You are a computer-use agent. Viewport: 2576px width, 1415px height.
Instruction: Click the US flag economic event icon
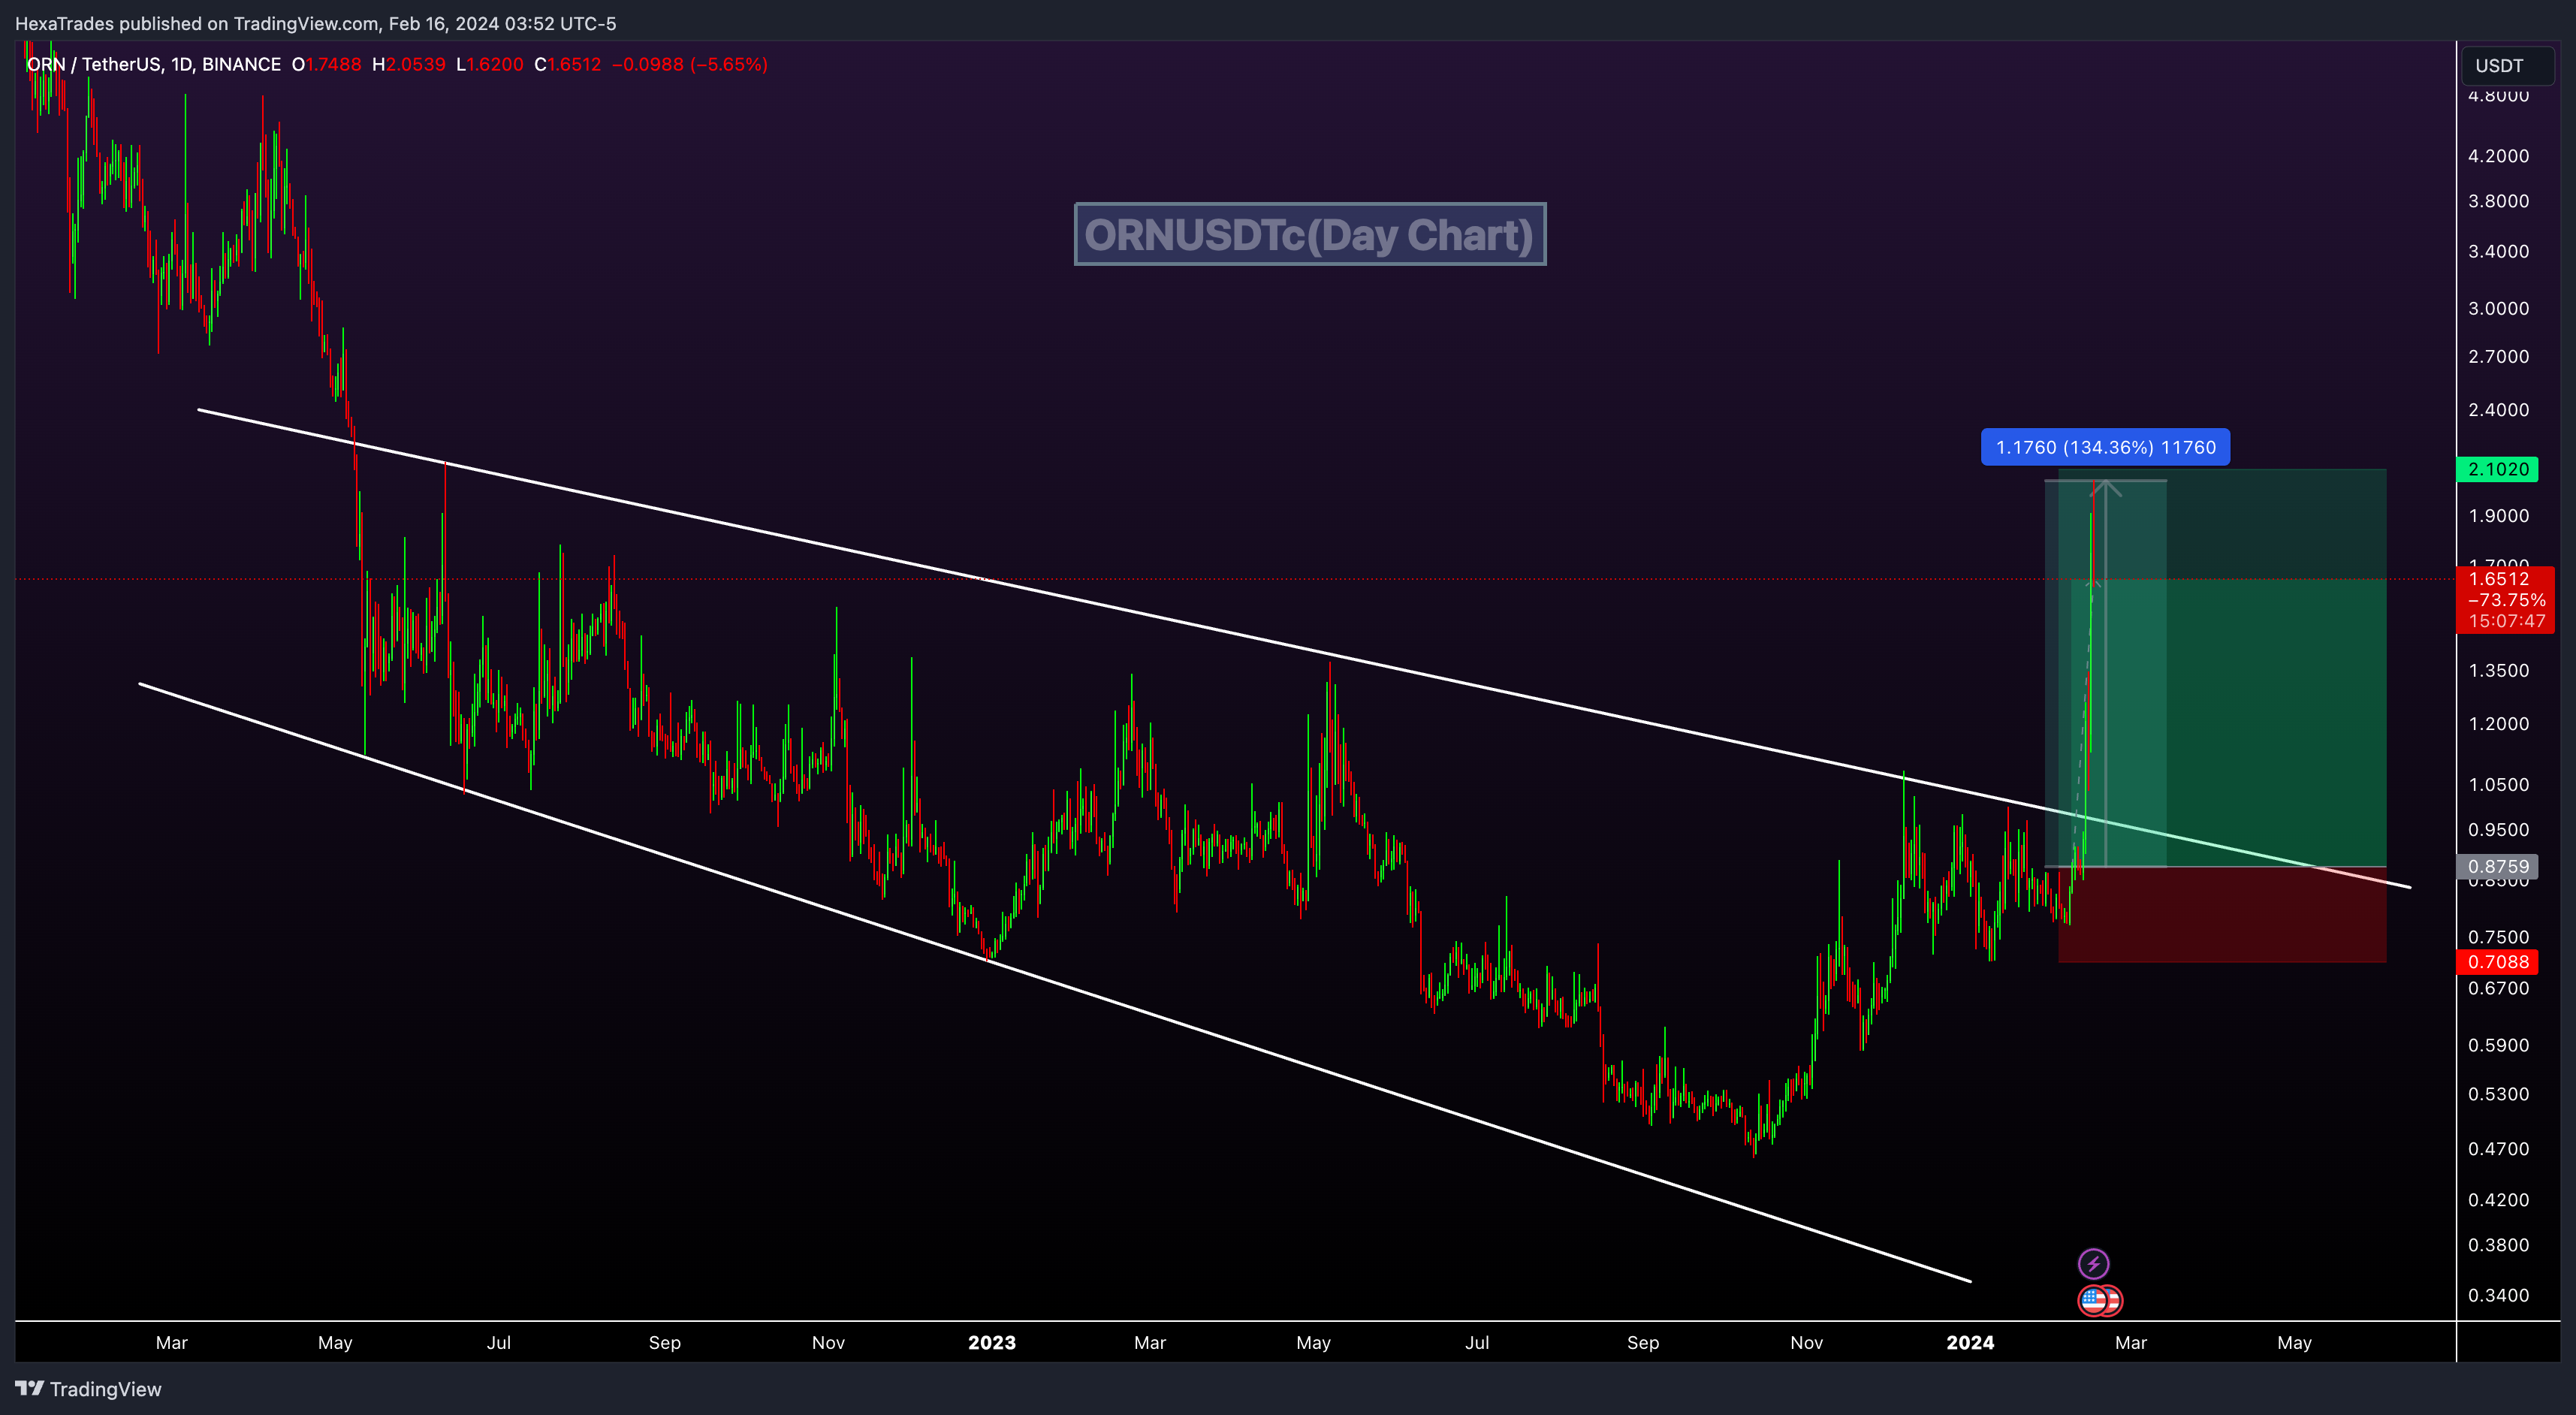point(2093,1300)
